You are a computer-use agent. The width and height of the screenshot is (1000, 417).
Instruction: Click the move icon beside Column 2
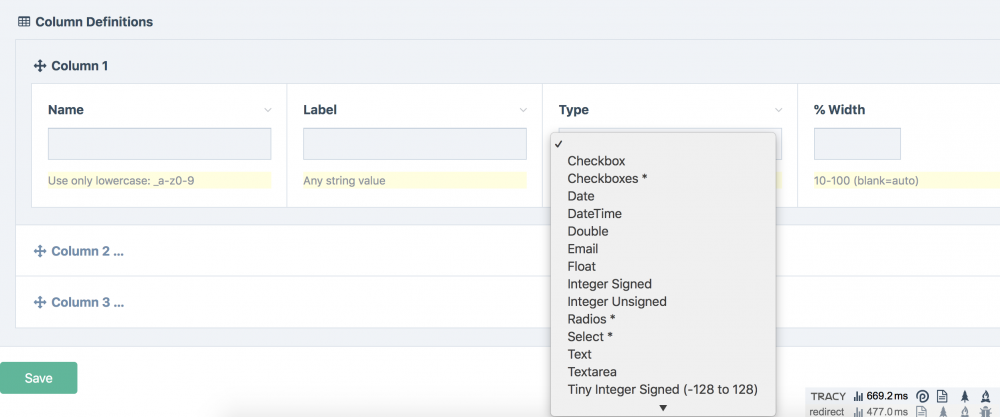click(x=41, y=251)
